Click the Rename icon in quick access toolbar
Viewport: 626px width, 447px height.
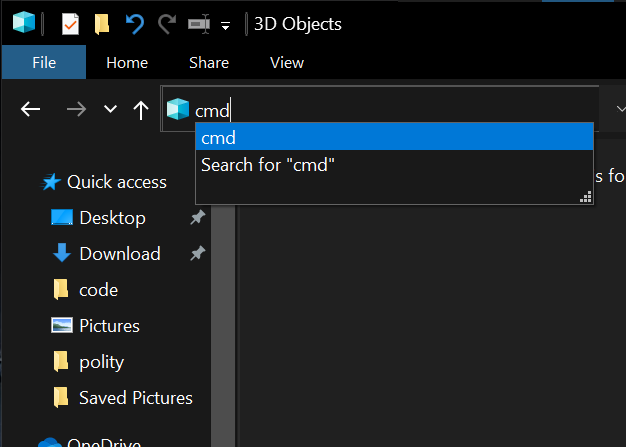tap(199, 23)
